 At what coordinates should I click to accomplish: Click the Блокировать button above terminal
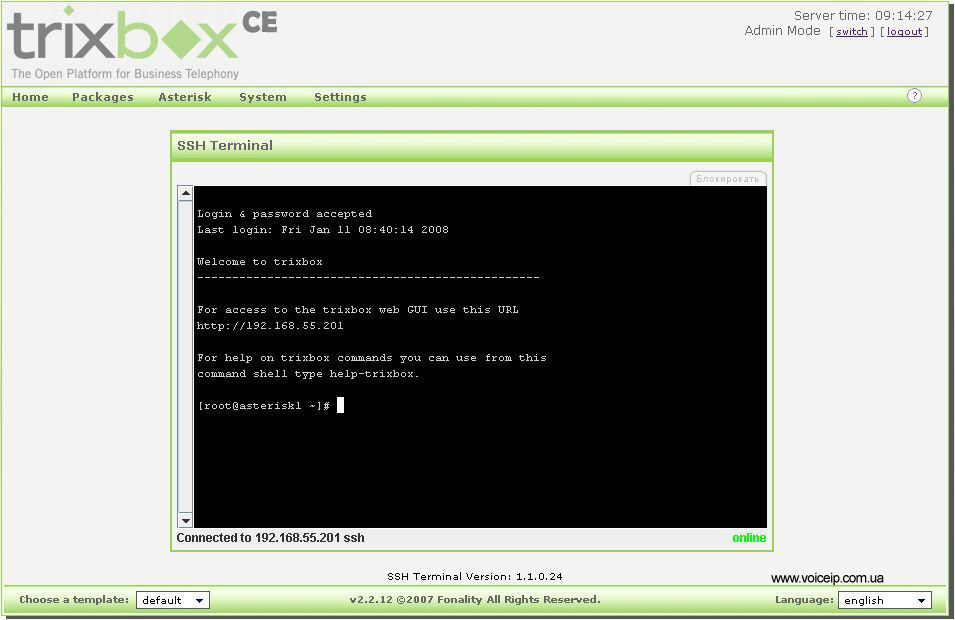click(728, 178)
